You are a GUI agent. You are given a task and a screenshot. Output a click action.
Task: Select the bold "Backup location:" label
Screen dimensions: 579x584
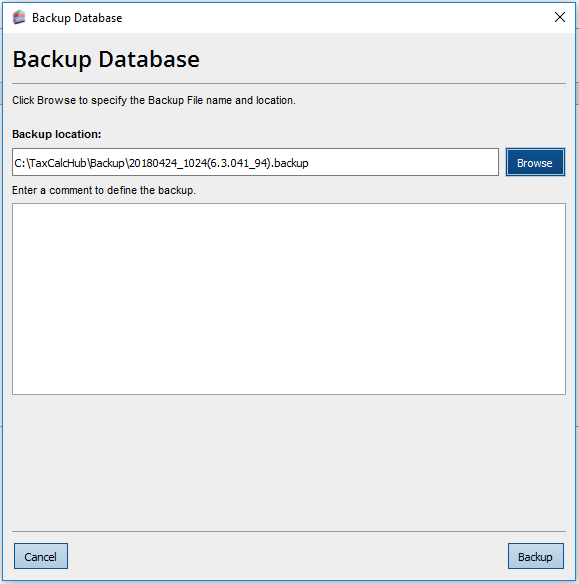point(57,134)
